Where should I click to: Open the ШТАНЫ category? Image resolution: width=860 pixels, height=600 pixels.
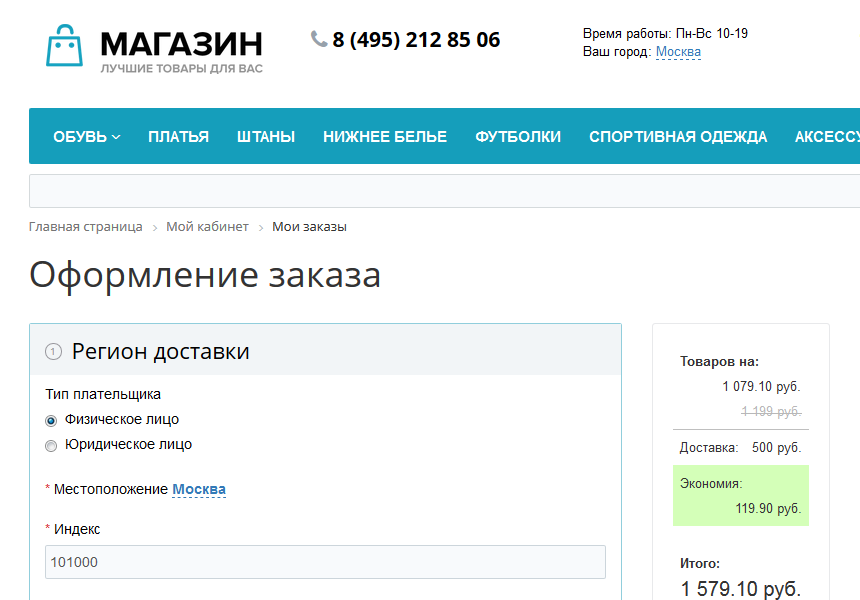tap(265, 136)
